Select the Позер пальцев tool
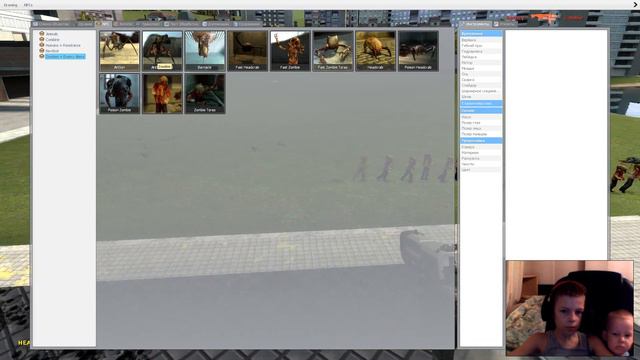The width and height of the screenshot is (640, 360). pyautogui.click(x=481, y=134)
